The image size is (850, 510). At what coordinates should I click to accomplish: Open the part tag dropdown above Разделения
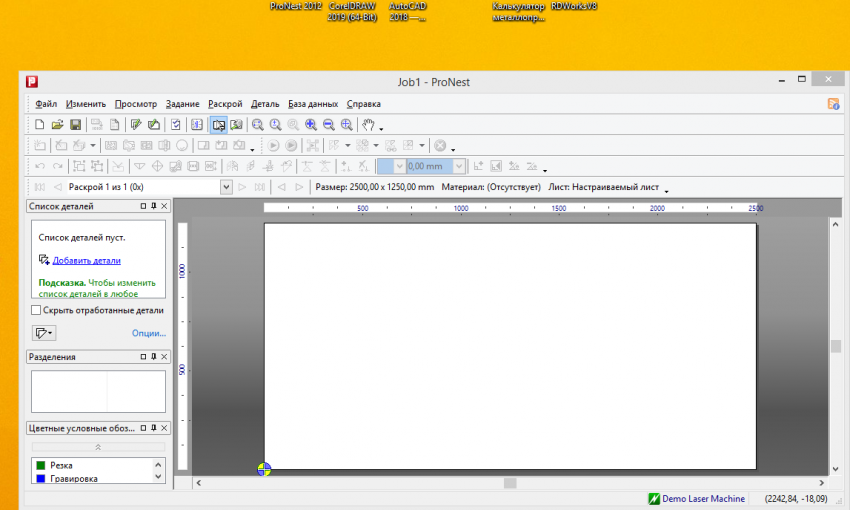tap(44, 333)
